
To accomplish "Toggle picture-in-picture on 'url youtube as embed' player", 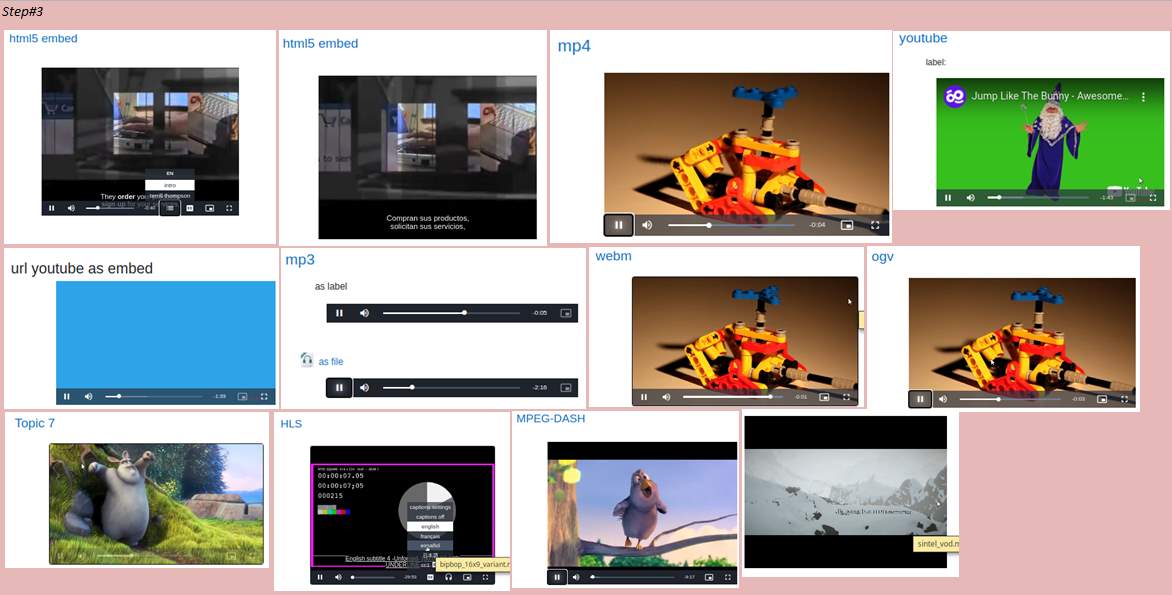I will click(242, 396).
